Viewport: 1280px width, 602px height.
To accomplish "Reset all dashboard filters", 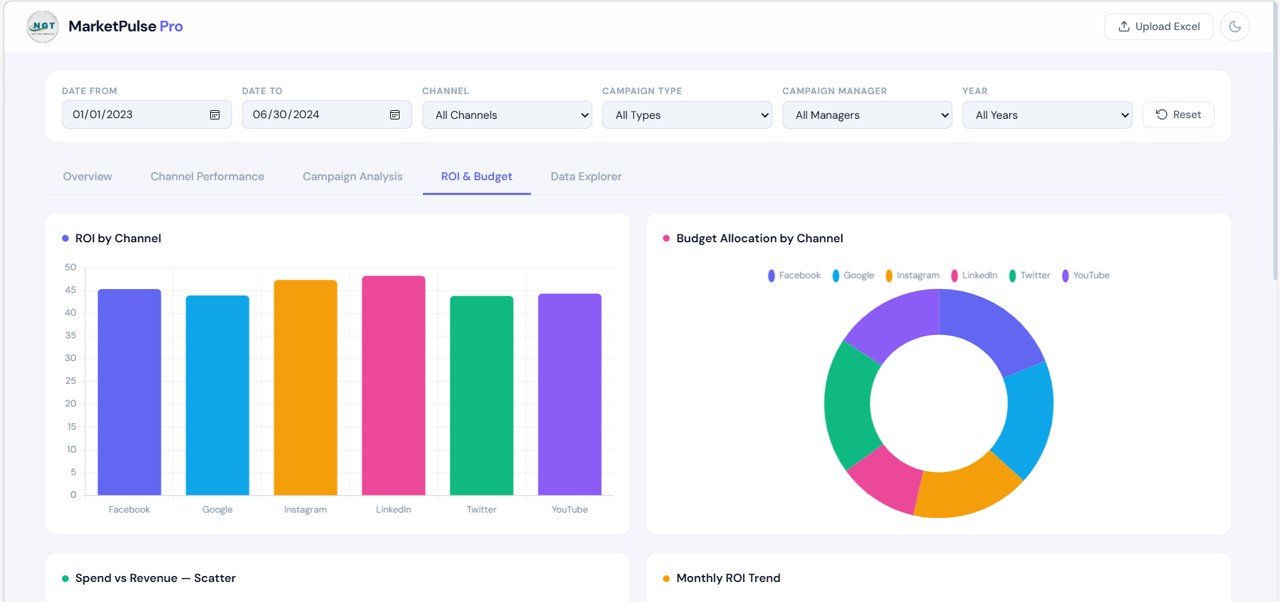I will coord(1178,114).
